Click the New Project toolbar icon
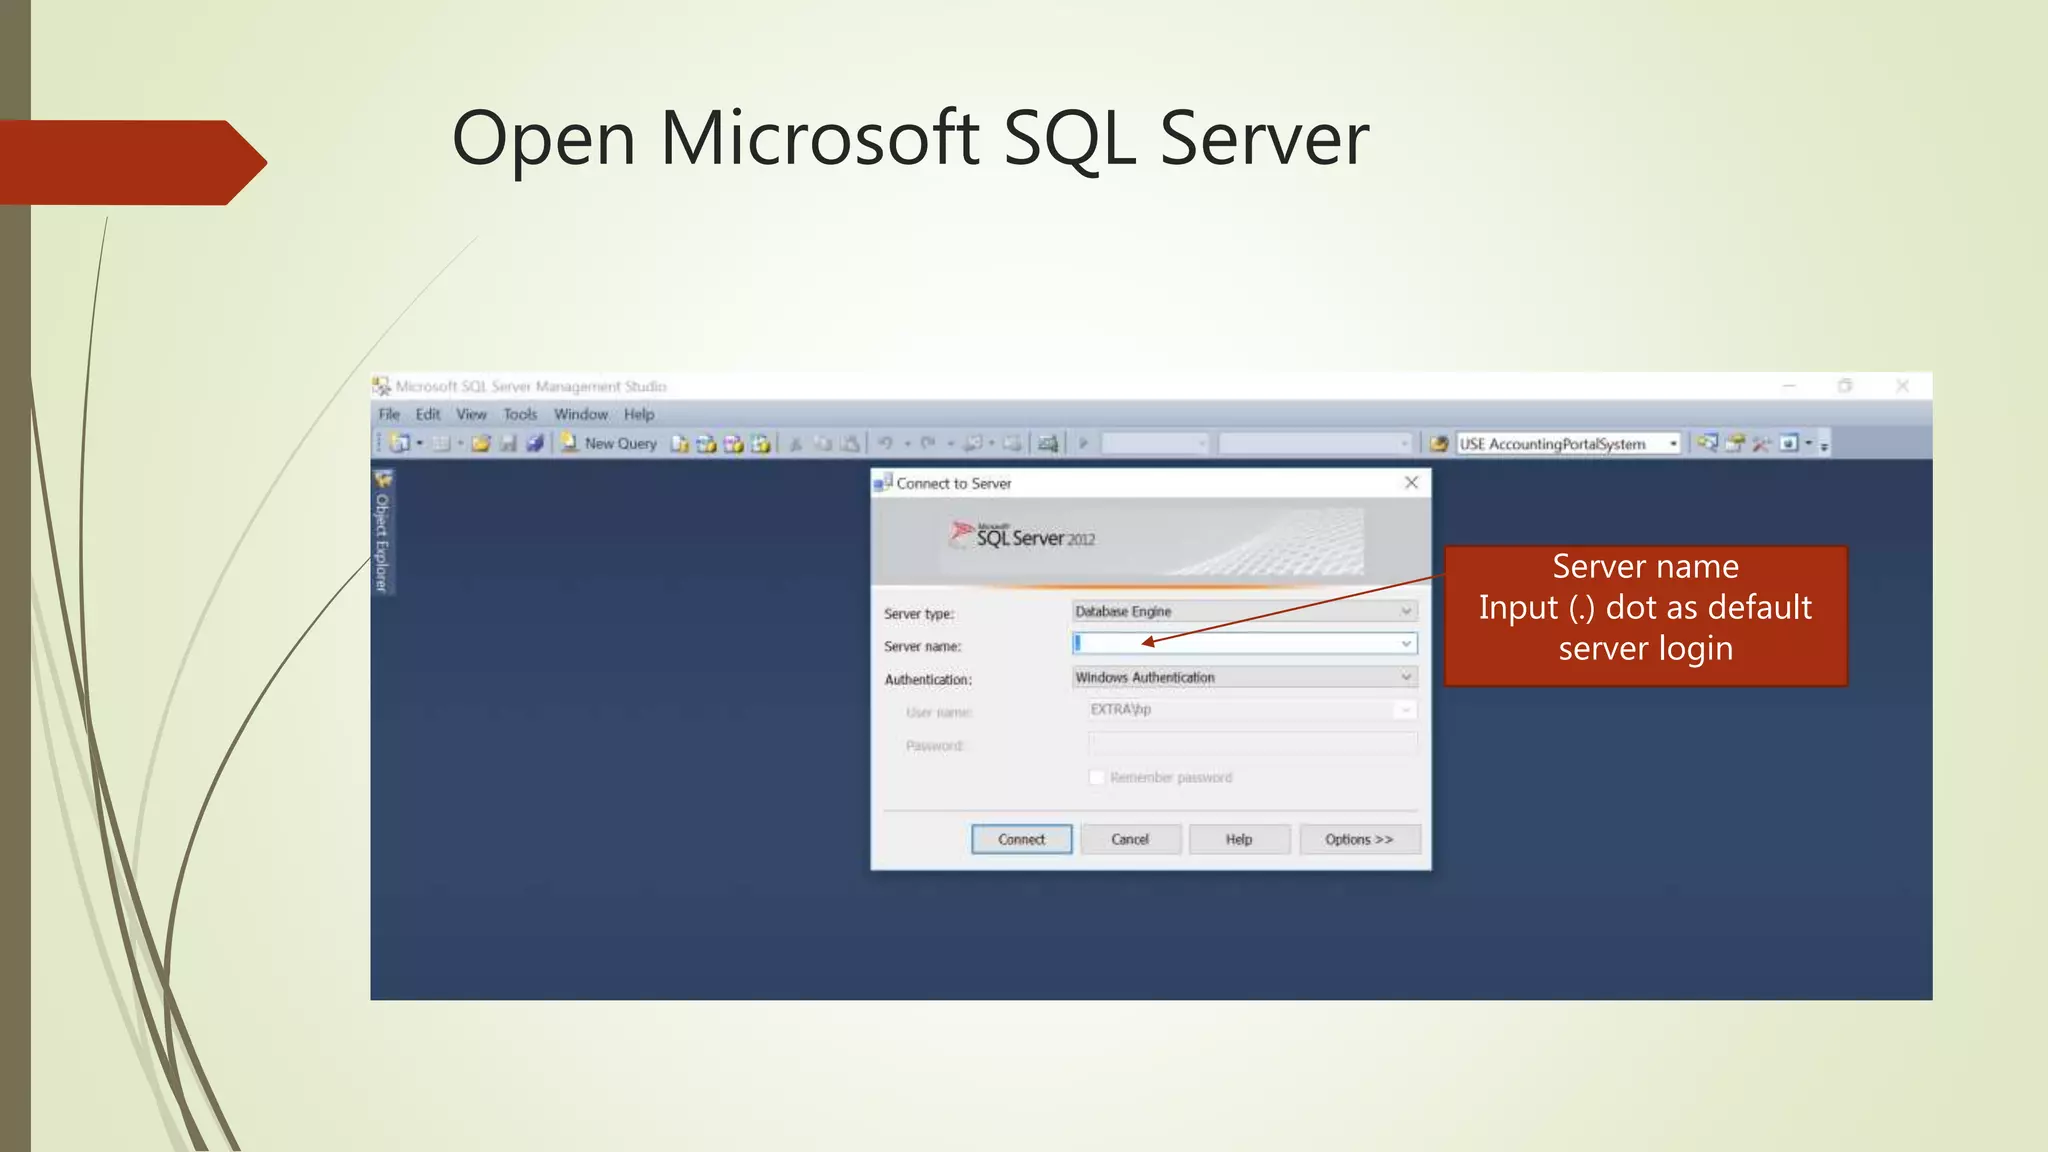Viewport: 2048px width, 1152px height. tap(400, 443)
